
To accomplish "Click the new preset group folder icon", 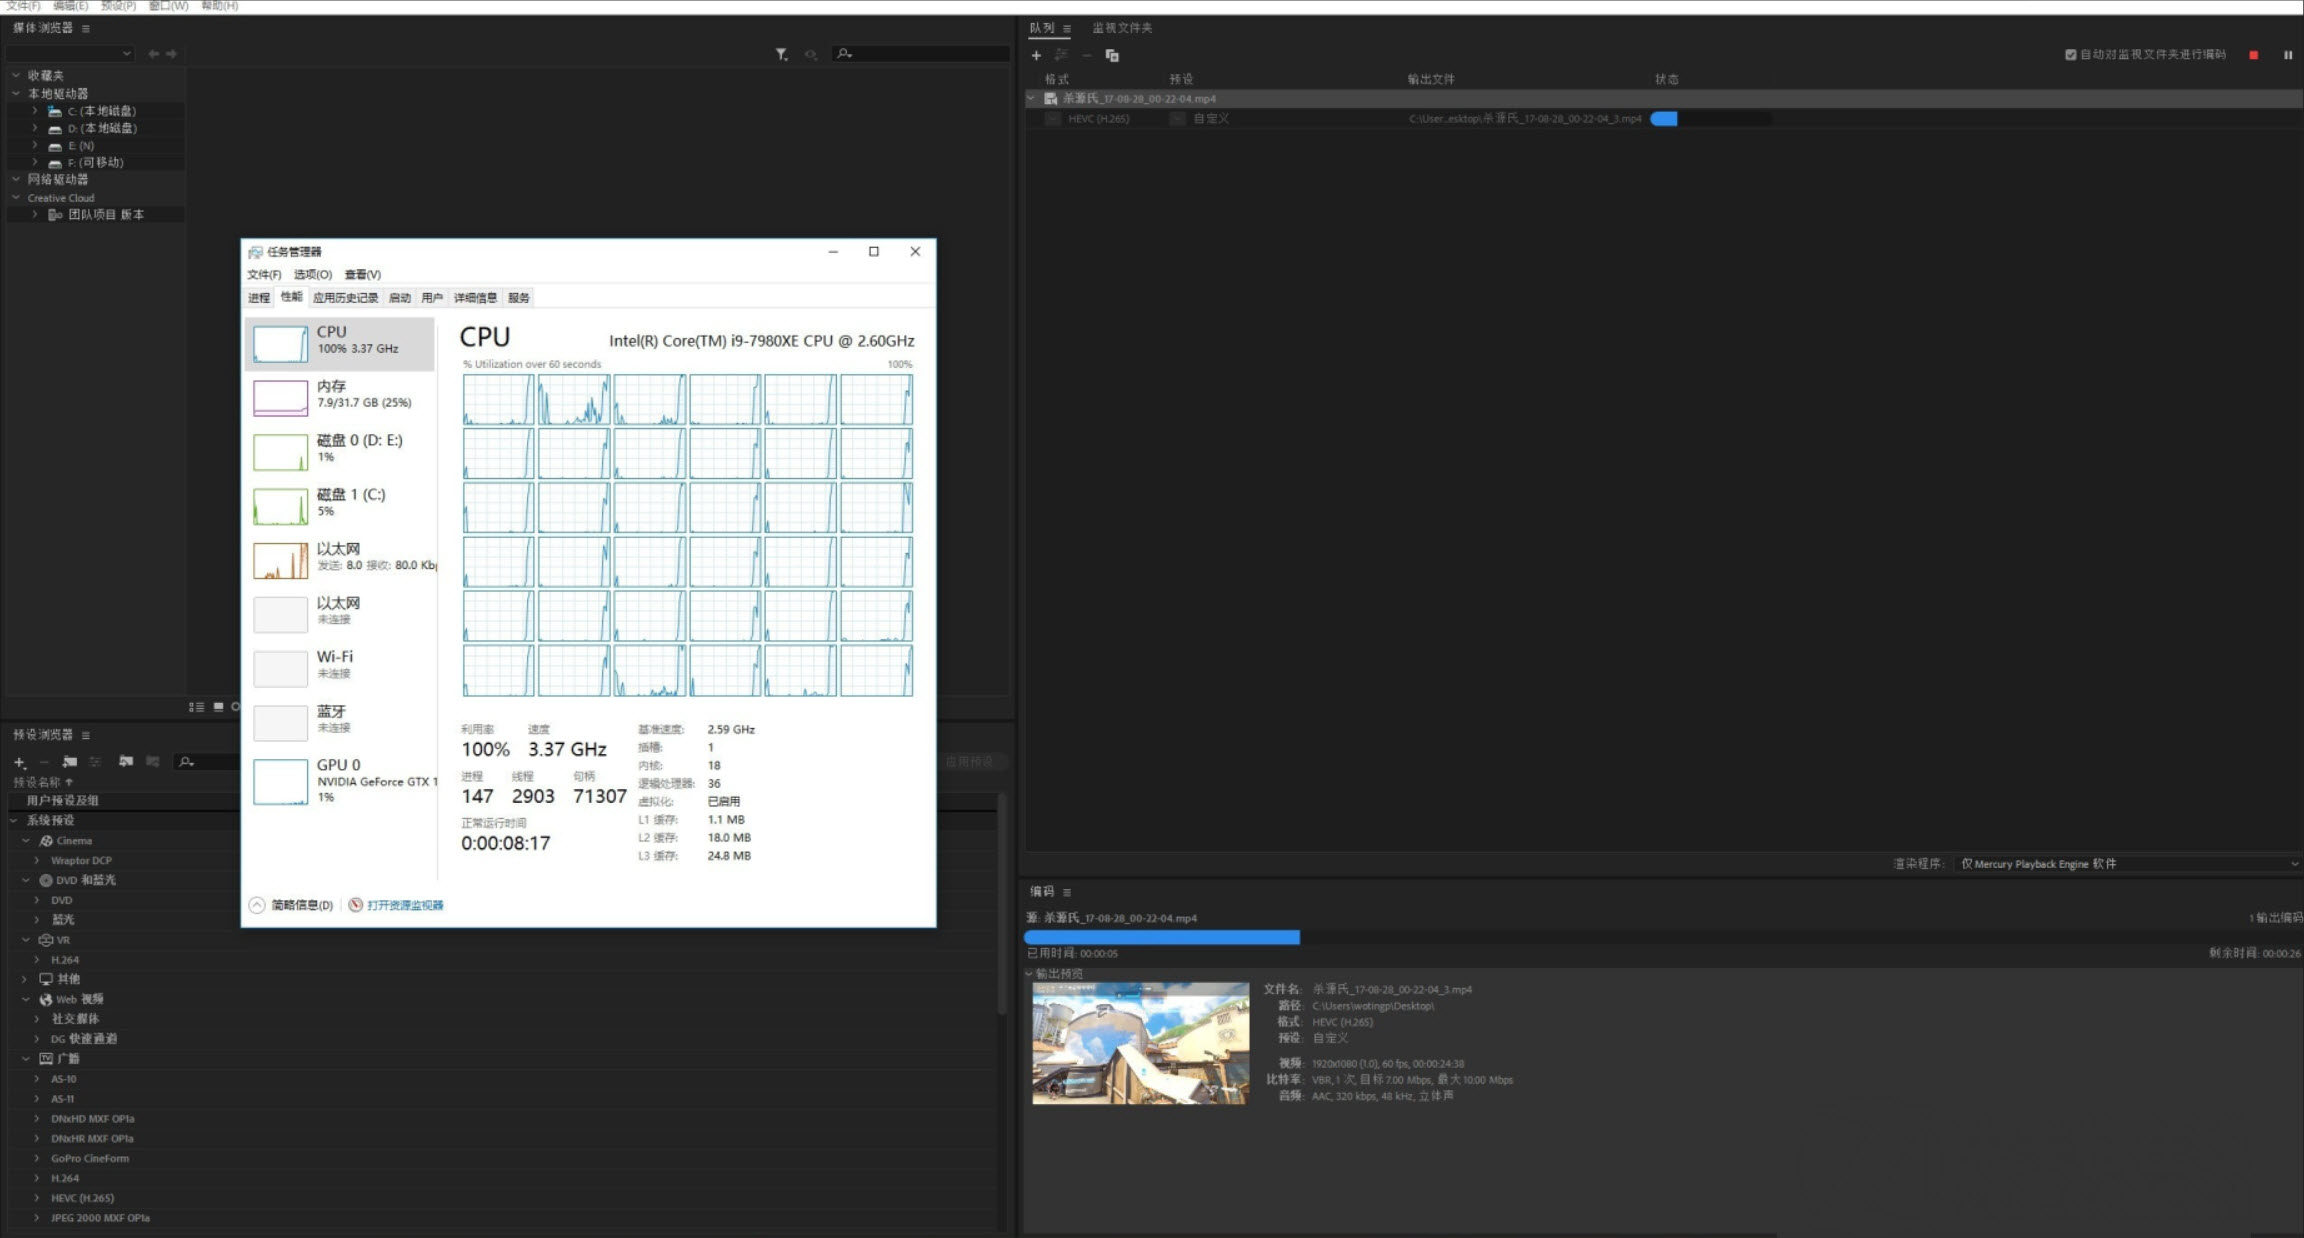I will click(70, 762).
